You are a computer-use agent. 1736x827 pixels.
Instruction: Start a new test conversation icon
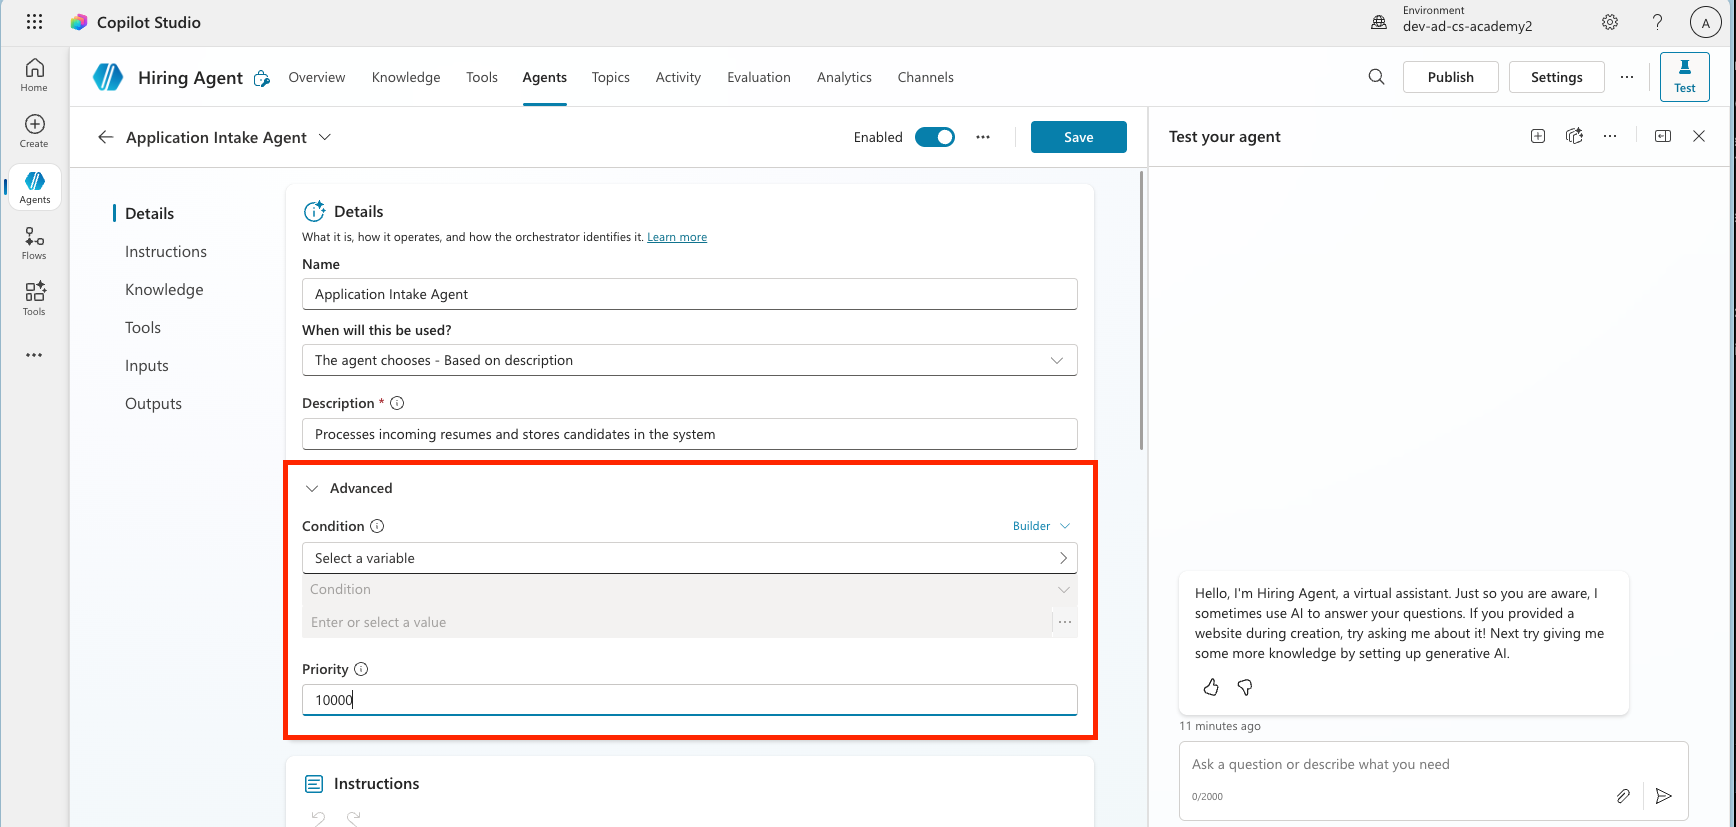tap(1538, 136)
